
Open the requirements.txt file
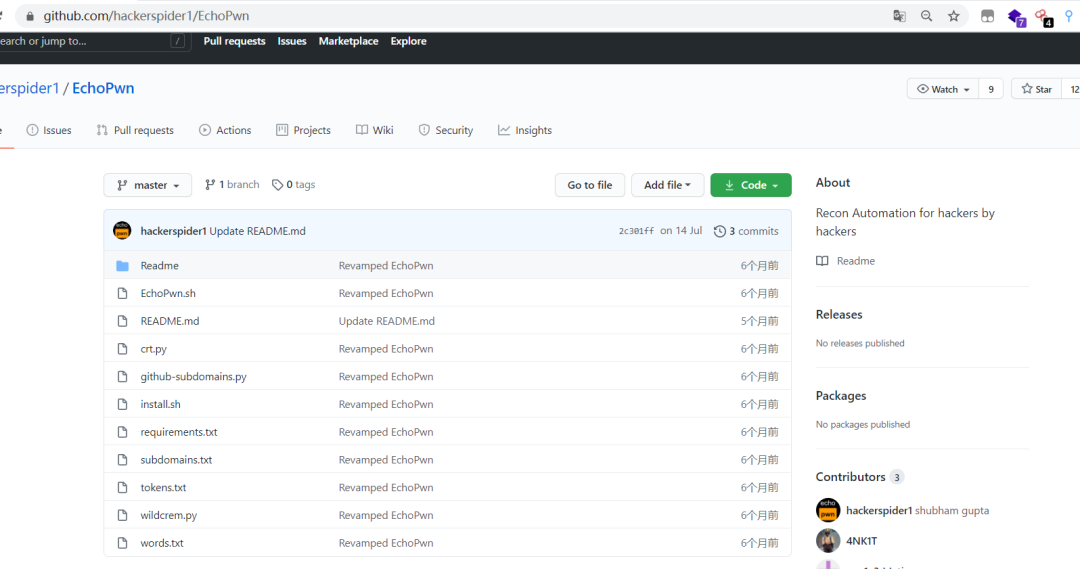coord(179,432)
